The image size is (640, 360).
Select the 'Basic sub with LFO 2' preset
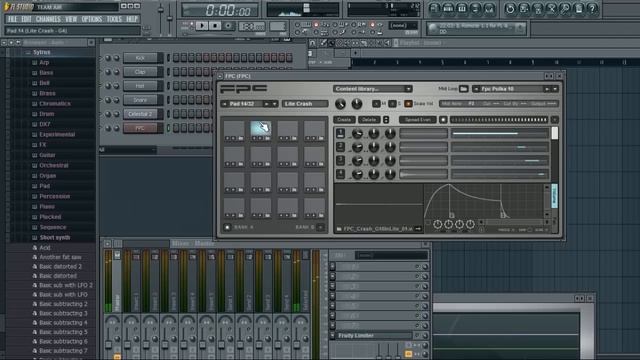click(66, 285)
